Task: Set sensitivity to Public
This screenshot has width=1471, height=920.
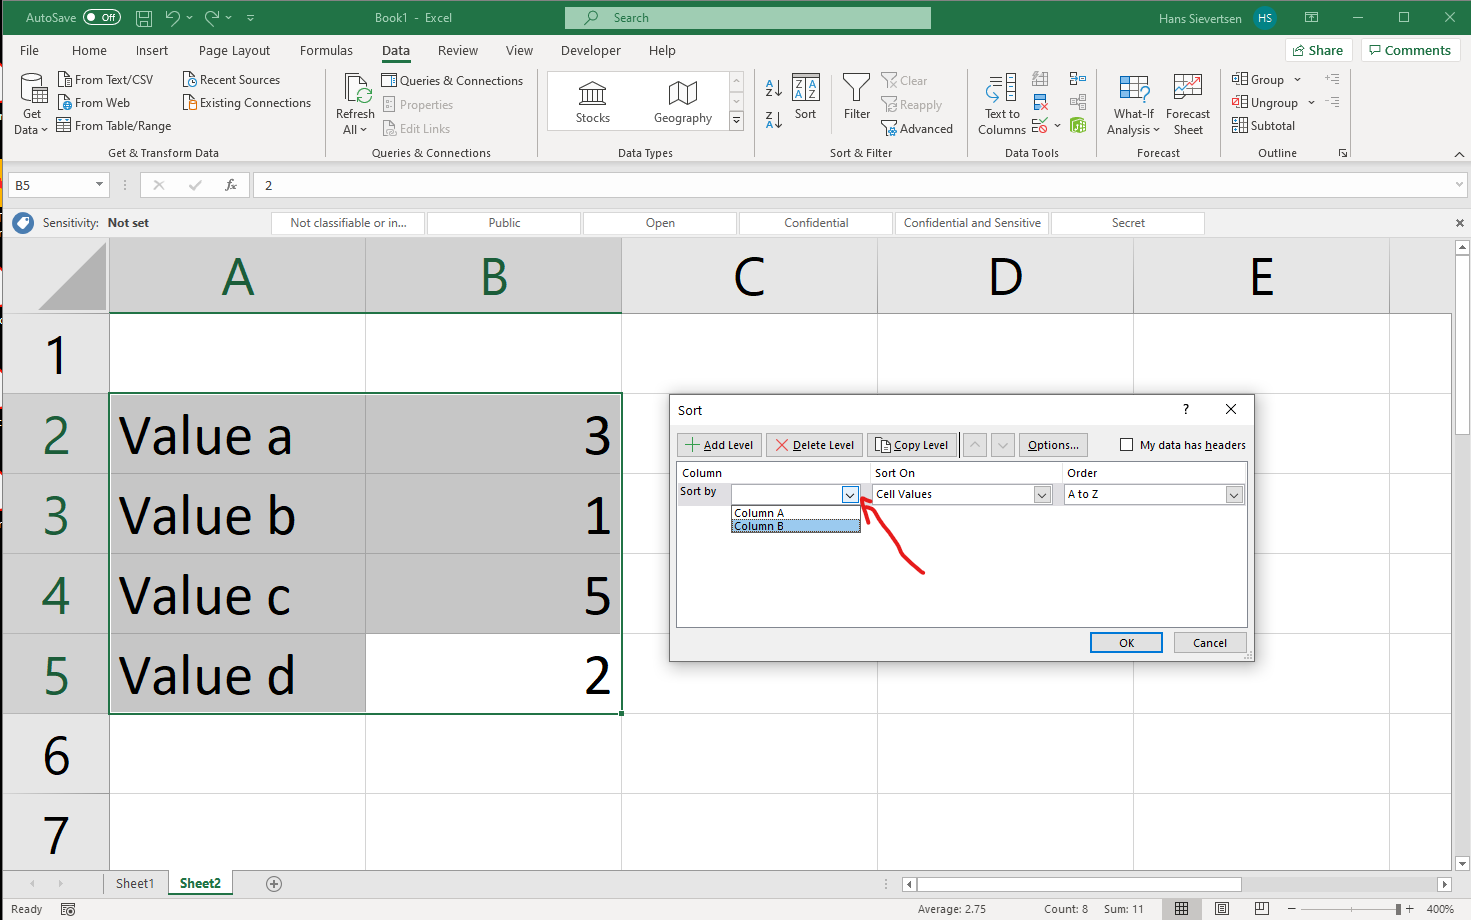Action: click(504, 223)
